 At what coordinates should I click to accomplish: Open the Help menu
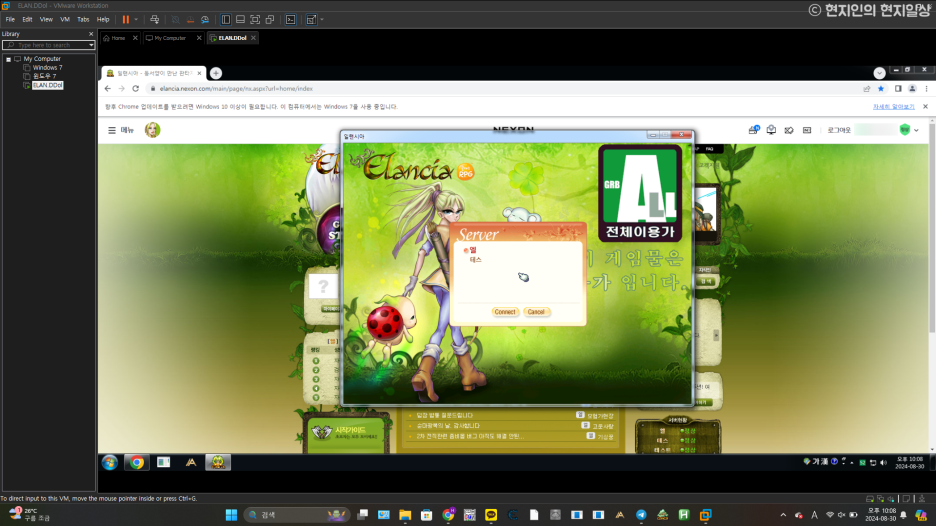[103, 20]
